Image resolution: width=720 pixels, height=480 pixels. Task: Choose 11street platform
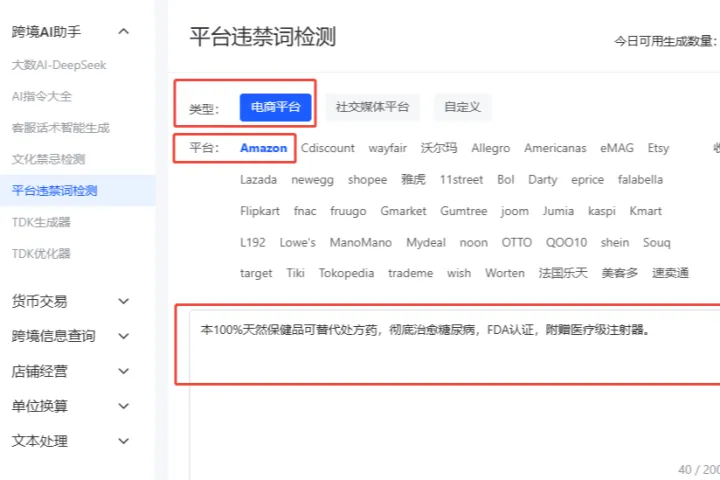461,180
